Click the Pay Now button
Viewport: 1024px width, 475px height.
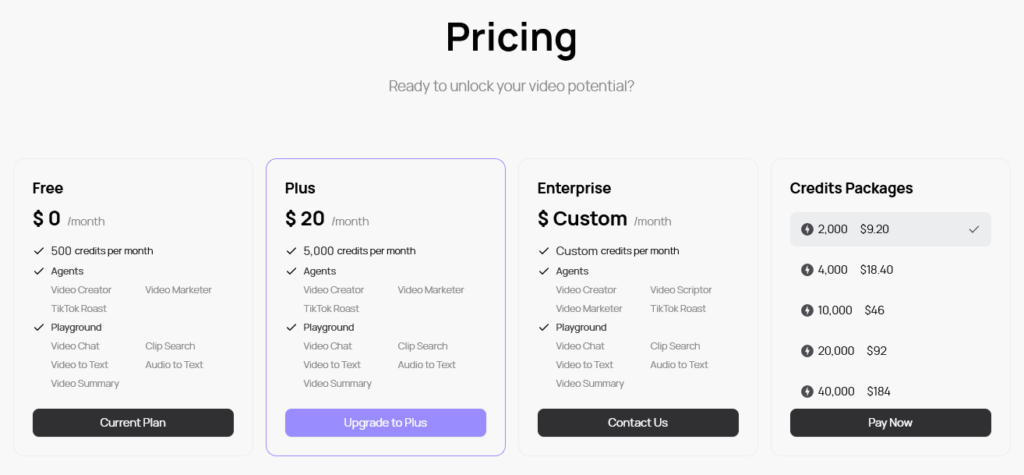coord(890,423)
